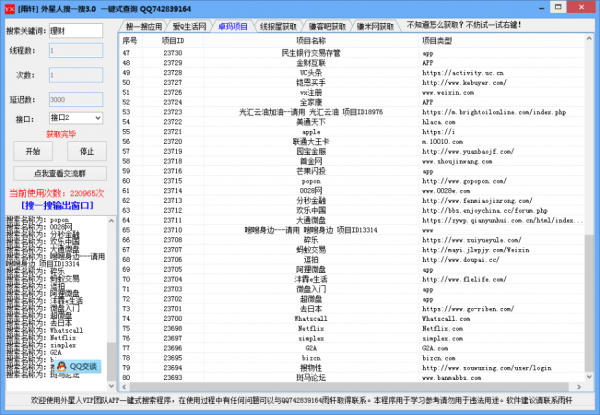The height and width of the screenshot is (415, 600).
Task: Switch to the 爱Q生活网 tab
Action: pos(189,26)
